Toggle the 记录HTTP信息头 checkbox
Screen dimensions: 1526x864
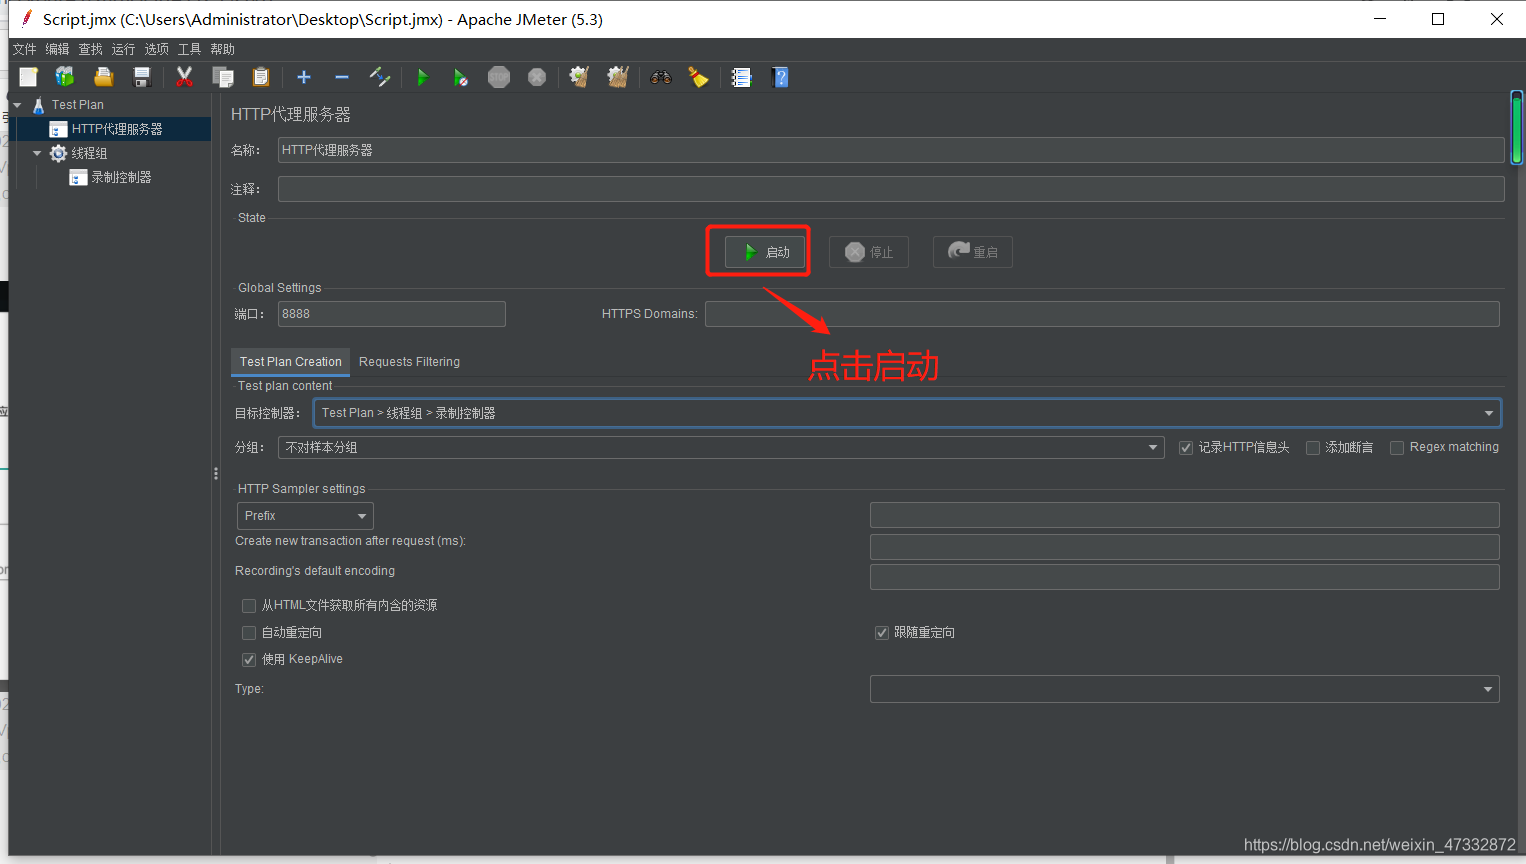pyautogui.click(x=1186, y=448)
